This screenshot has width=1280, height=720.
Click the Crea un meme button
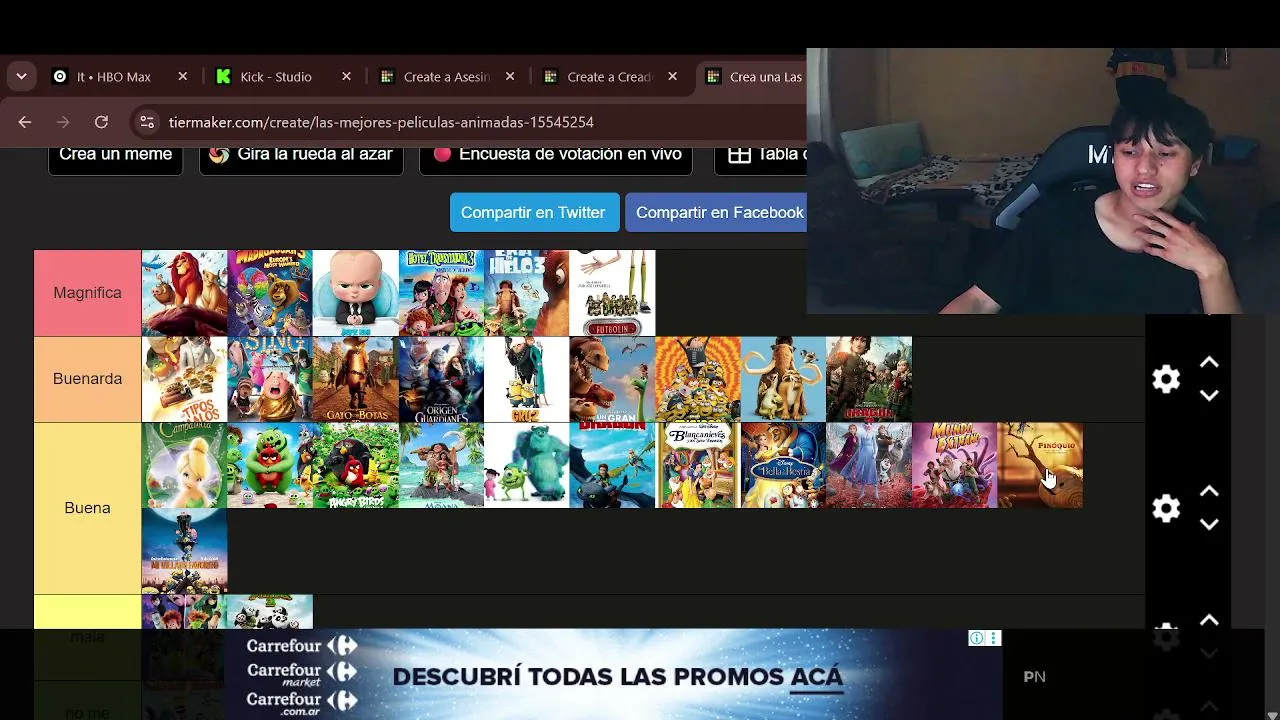pyautogui.click(x=116, y=156)
